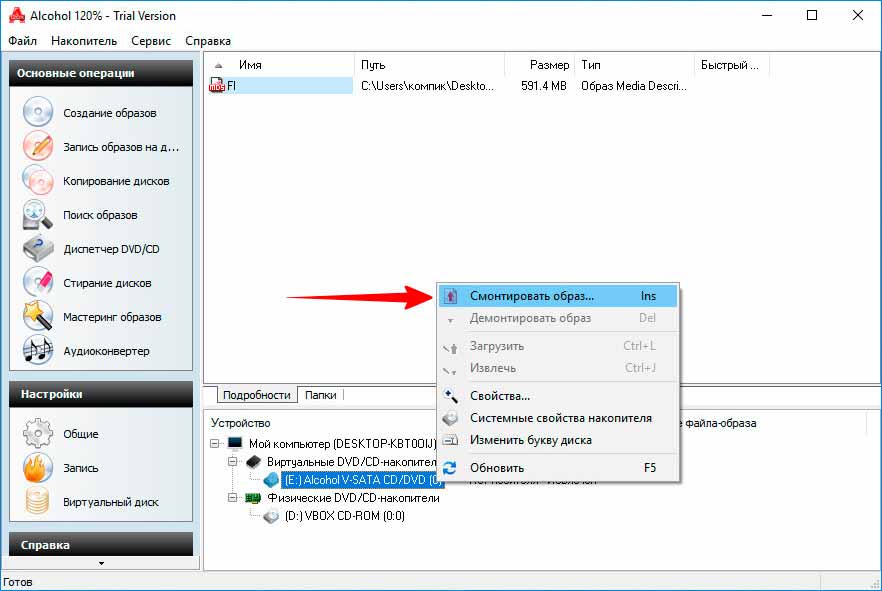Click the Диспетчер DVD/CD drive icon
882x591 pixels.
tap(38, 249)
